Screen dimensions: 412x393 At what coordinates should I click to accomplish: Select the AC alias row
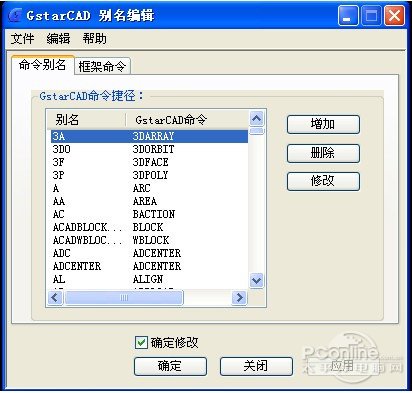(x=149, y=214)
